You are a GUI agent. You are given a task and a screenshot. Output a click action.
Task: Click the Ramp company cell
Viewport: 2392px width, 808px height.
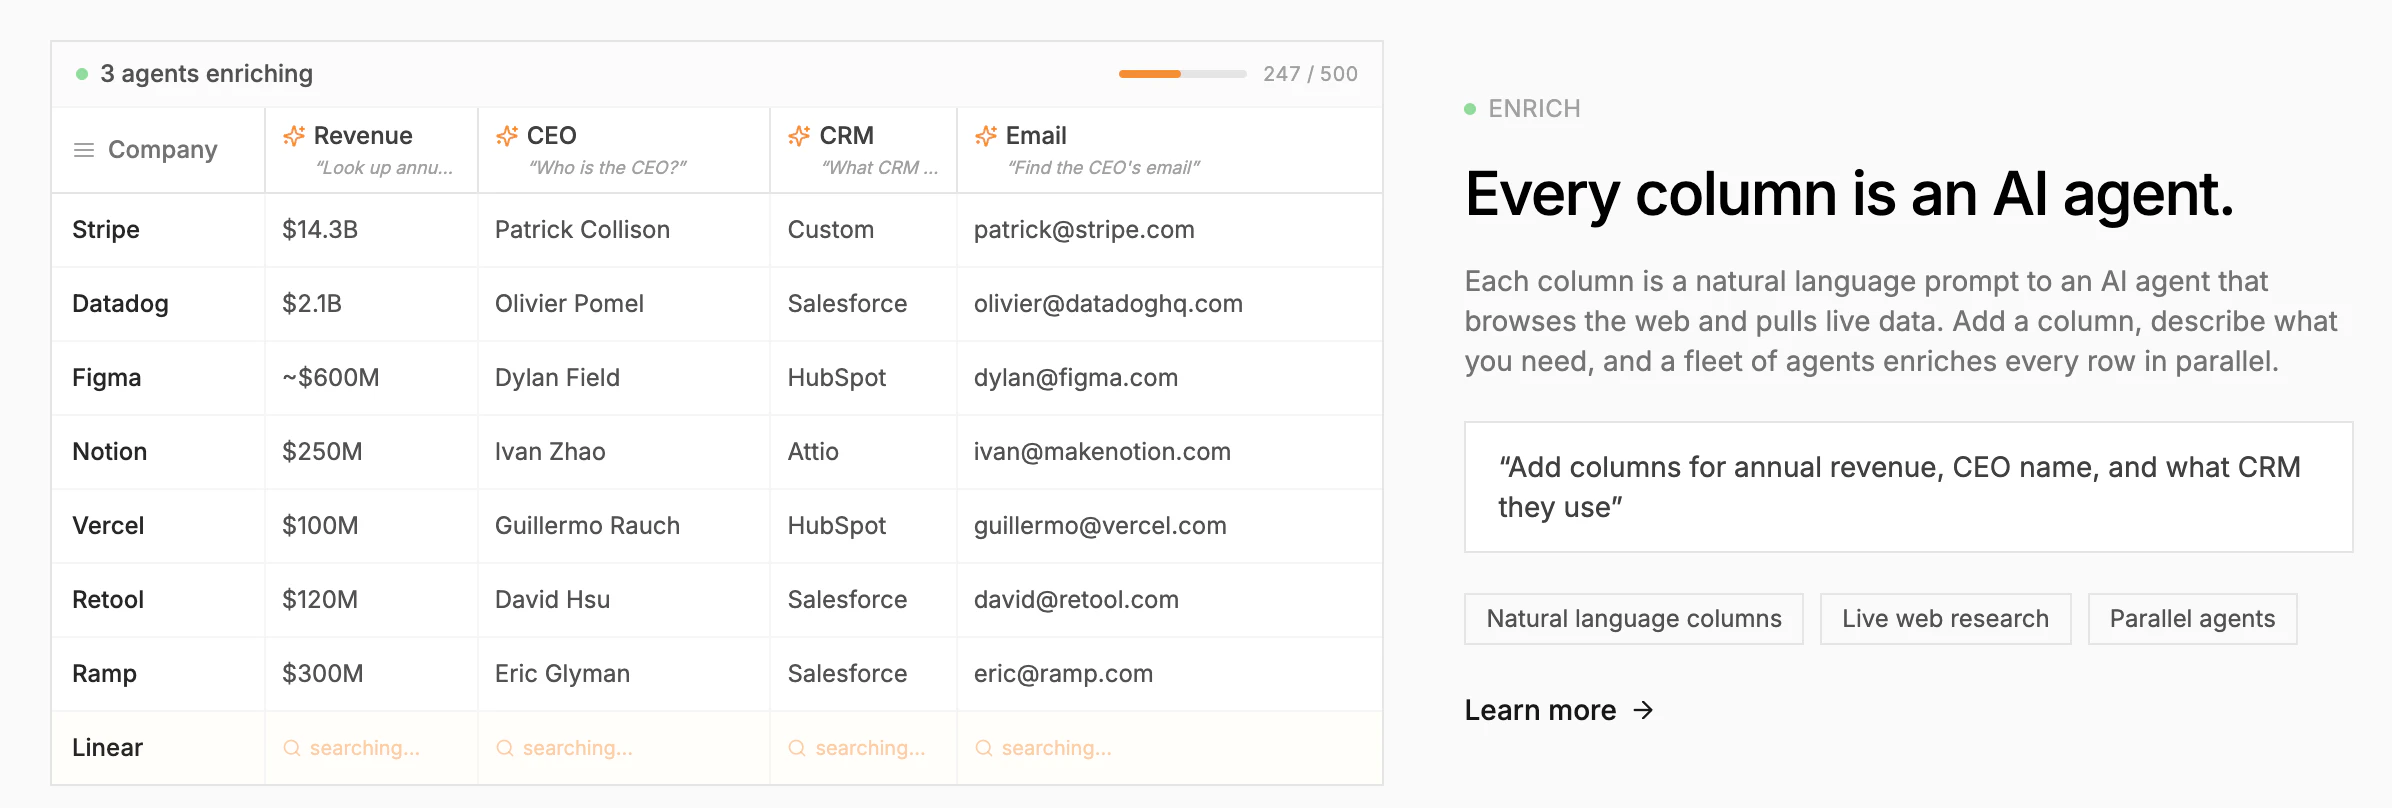[x=158, y=674]
